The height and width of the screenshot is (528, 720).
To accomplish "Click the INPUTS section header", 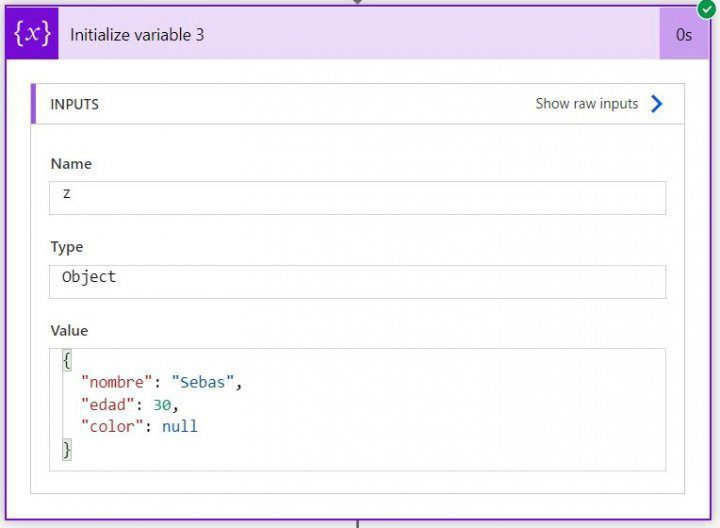I will pos(74,104).
